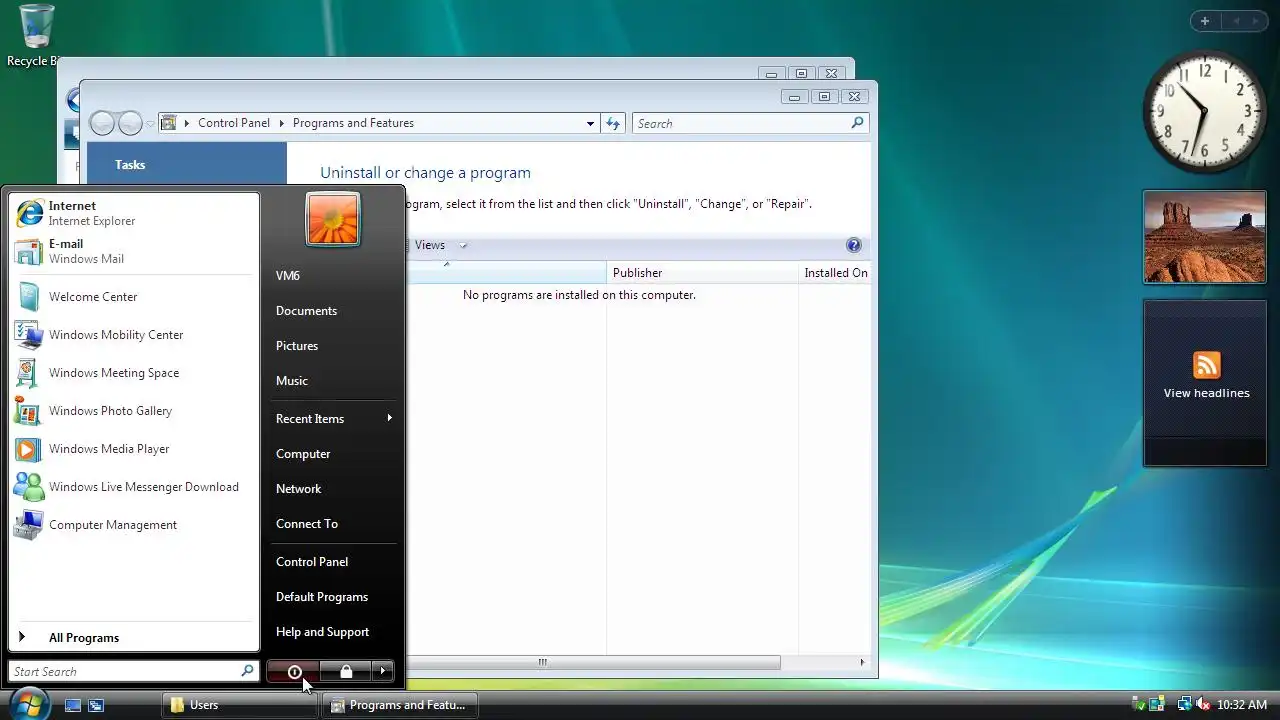Click Show Desktop quick launch icon

click(73, 705)
